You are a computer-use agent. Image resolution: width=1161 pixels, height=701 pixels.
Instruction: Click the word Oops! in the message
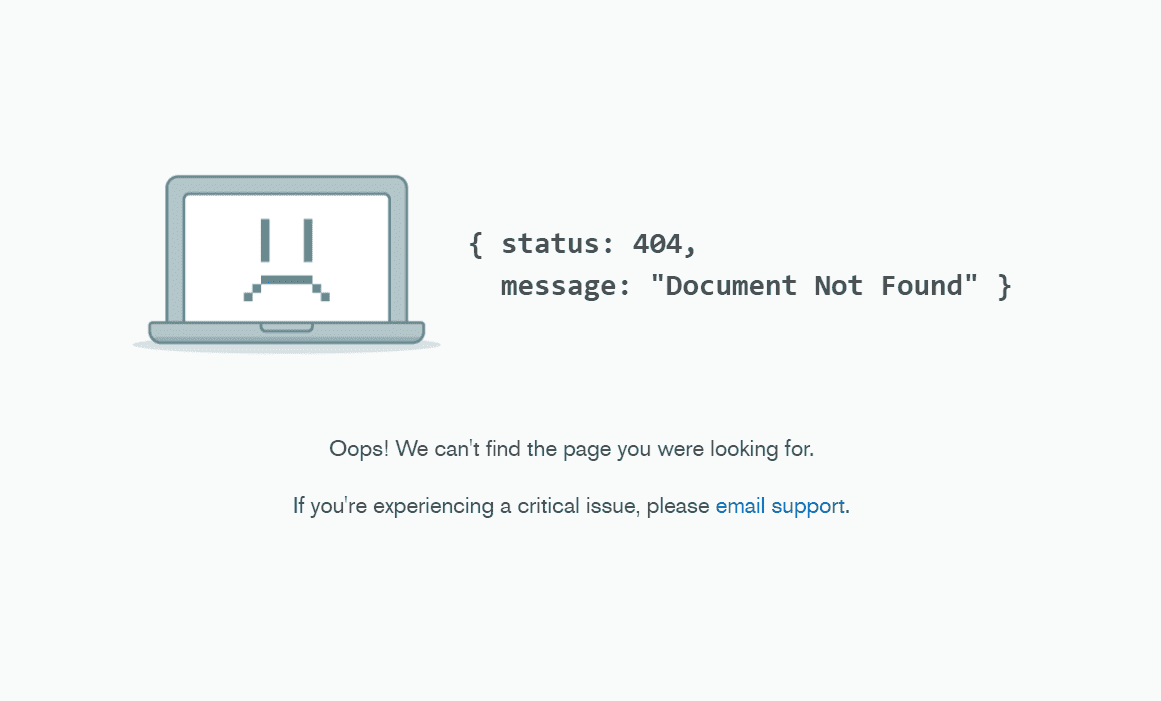pos(359,449)
